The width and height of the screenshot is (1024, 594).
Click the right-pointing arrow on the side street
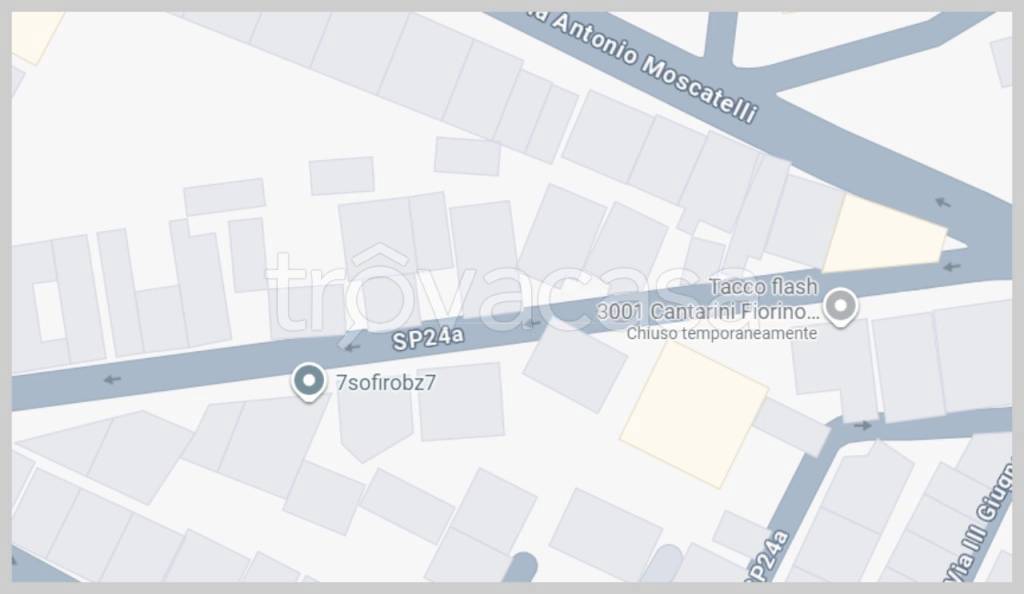coord(862,426)
